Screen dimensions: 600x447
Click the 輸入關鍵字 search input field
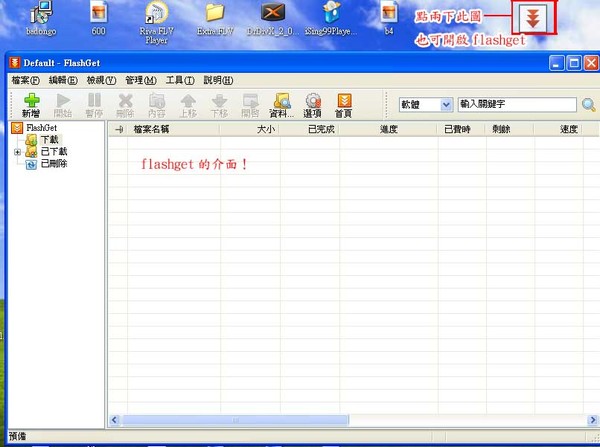pos(517,104)
